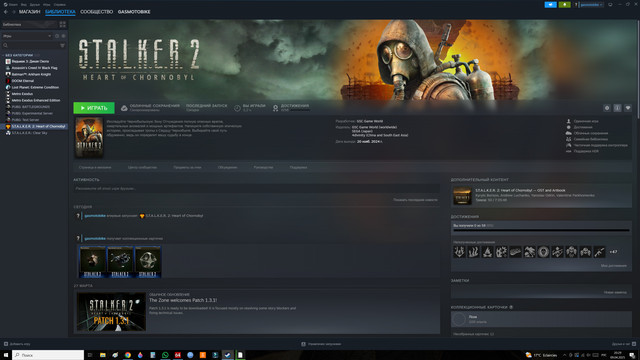Open the Steam menu in top bar
This screenshot has height=360, width=640.
(11, 4)
